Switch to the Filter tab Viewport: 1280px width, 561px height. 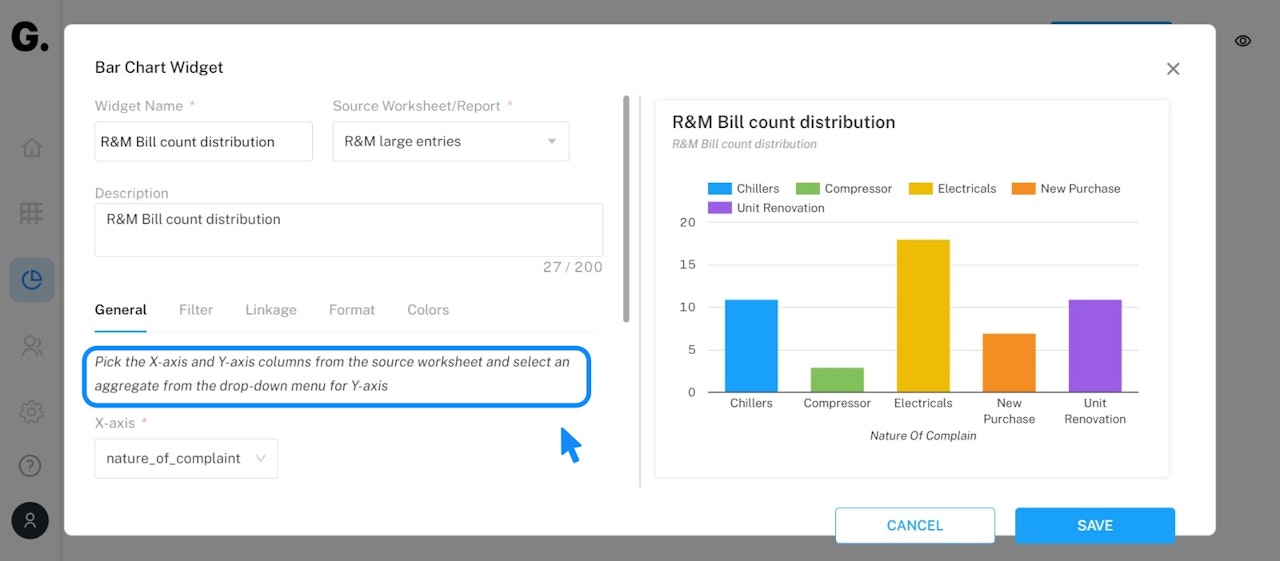(196, 310)
